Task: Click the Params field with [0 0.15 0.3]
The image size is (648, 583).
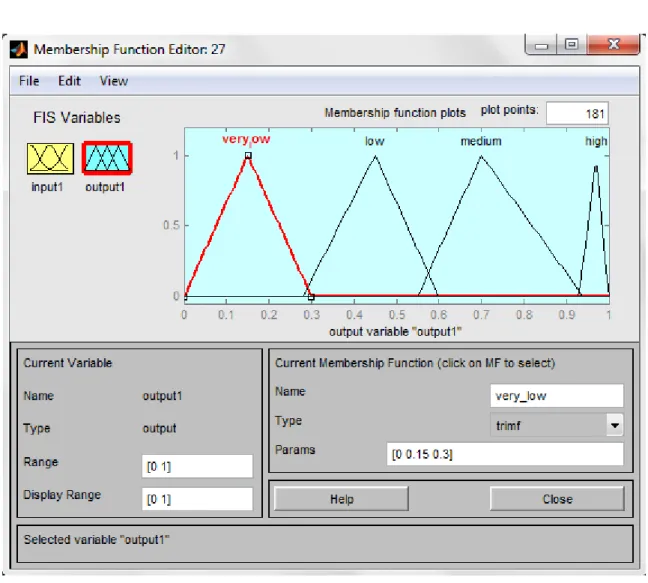Action: tap(505, 455)
